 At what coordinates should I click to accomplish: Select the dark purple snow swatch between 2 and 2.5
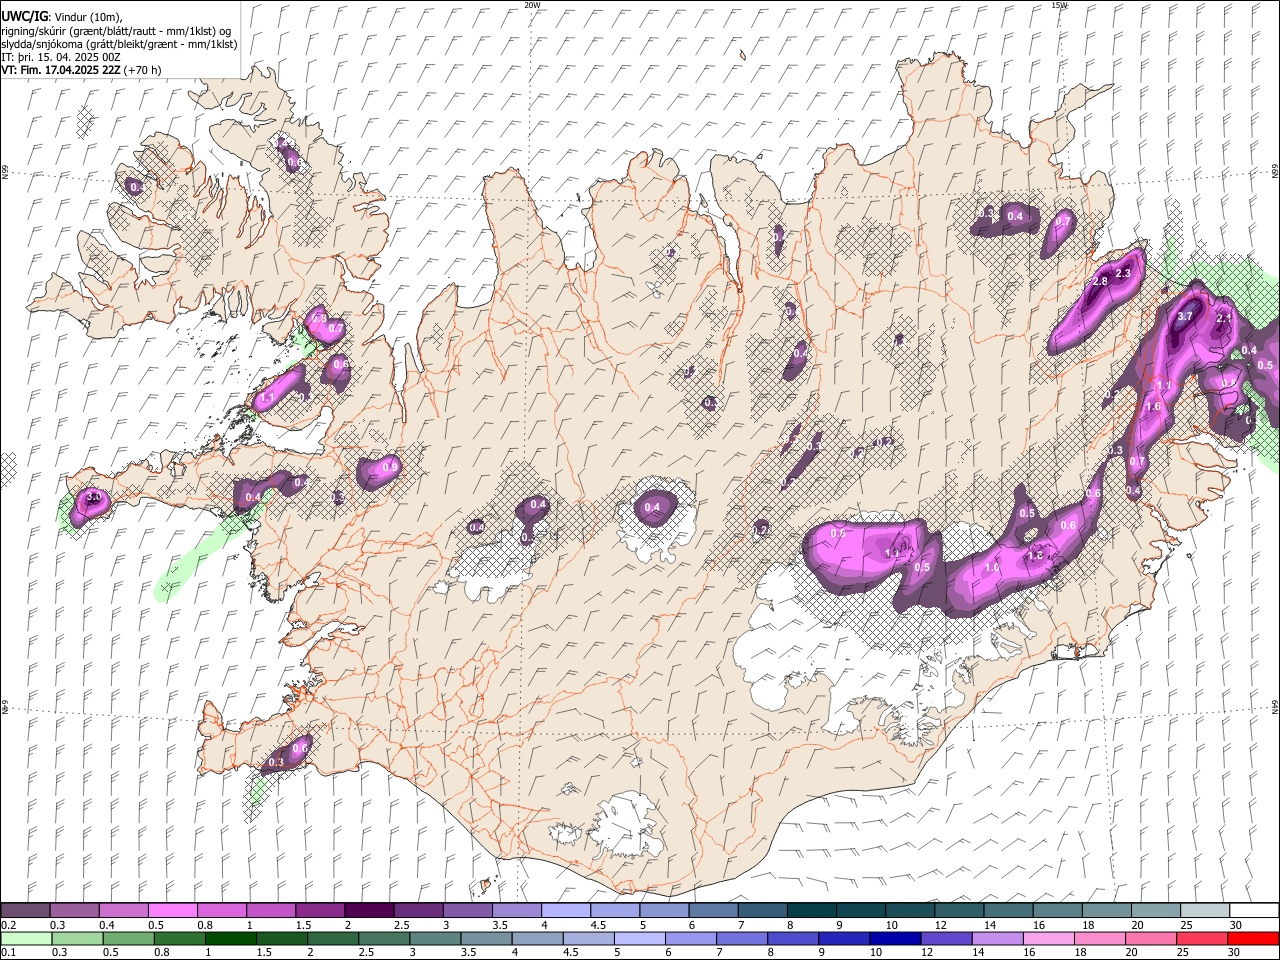click(x=368, y=910)
